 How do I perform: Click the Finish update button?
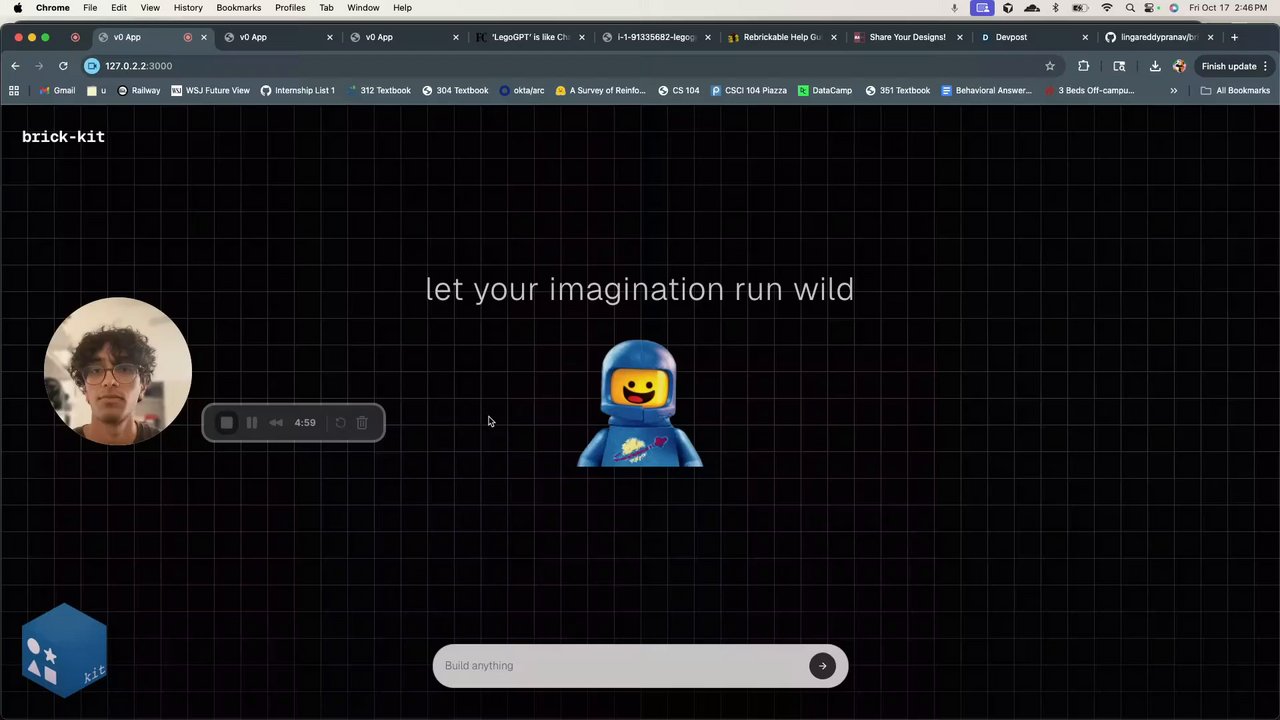(x=1229, y=66)
